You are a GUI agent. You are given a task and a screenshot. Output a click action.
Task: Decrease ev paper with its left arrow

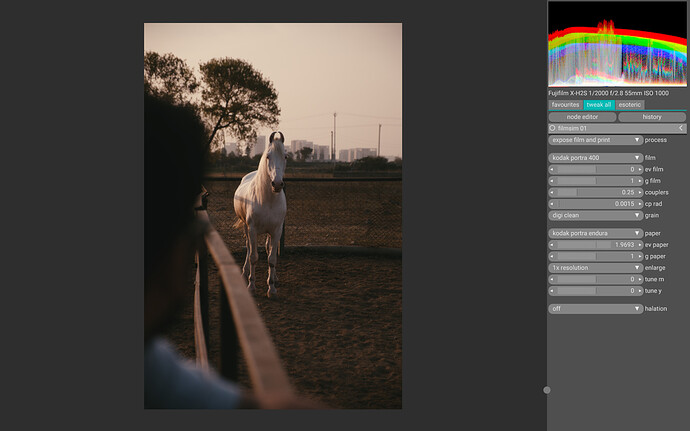(x=552, y=245)
